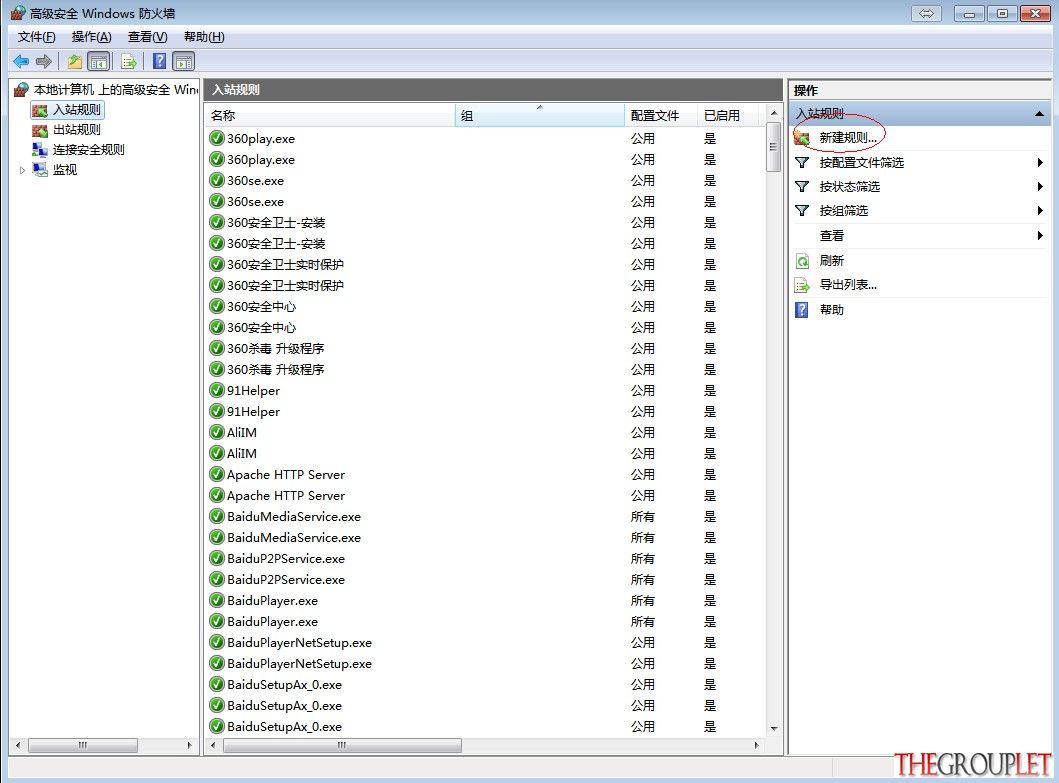The height and width of the screenshot is (783, 1059).
Task: Go forward with the toolbar right arrow
Action: pos(44,61)
